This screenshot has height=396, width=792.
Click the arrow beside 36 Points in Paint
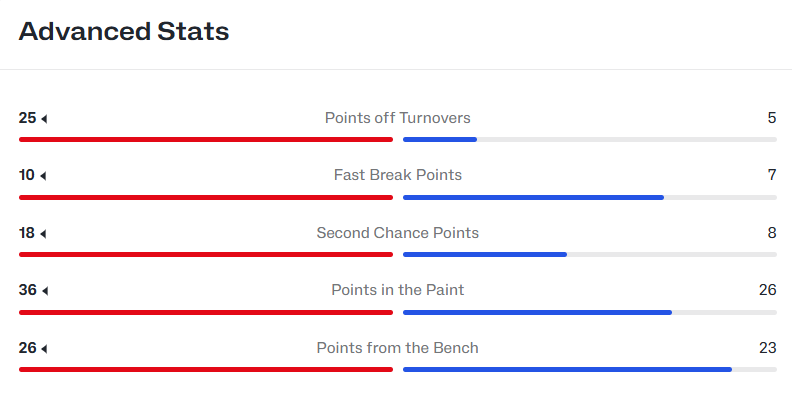pos(45,291)
